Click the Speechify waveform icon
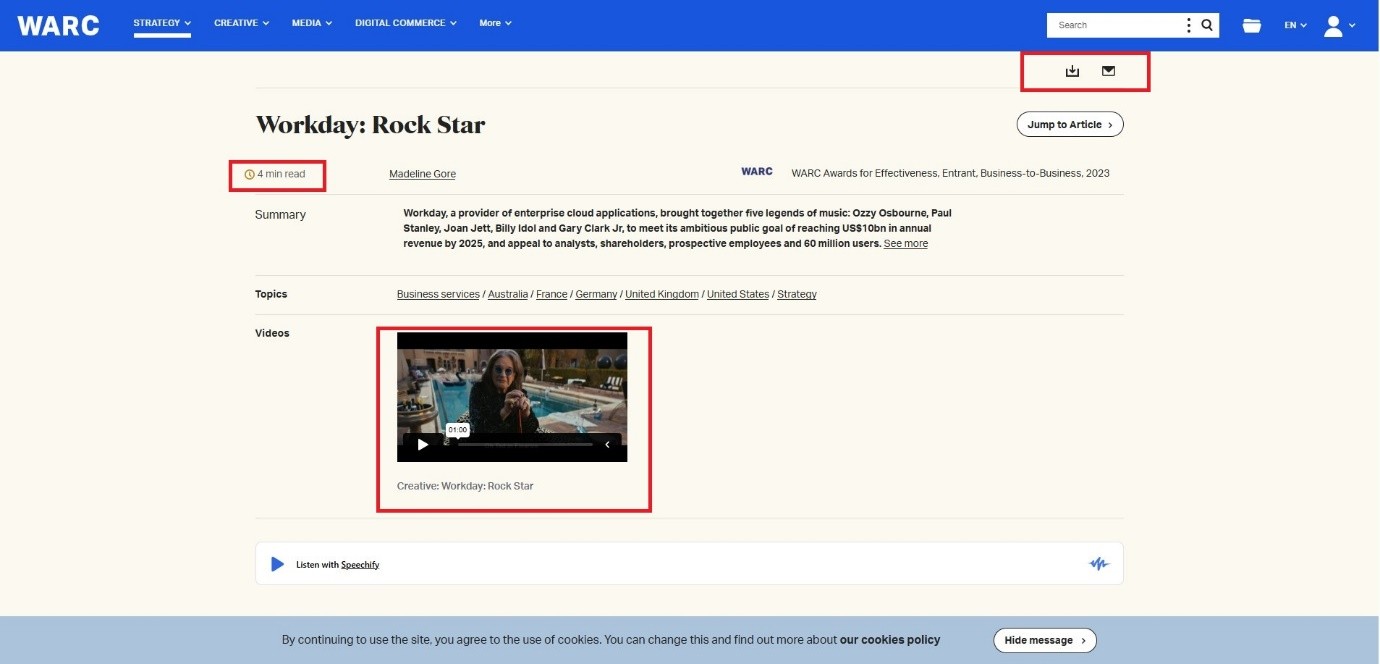 [x=1099, y=564]
